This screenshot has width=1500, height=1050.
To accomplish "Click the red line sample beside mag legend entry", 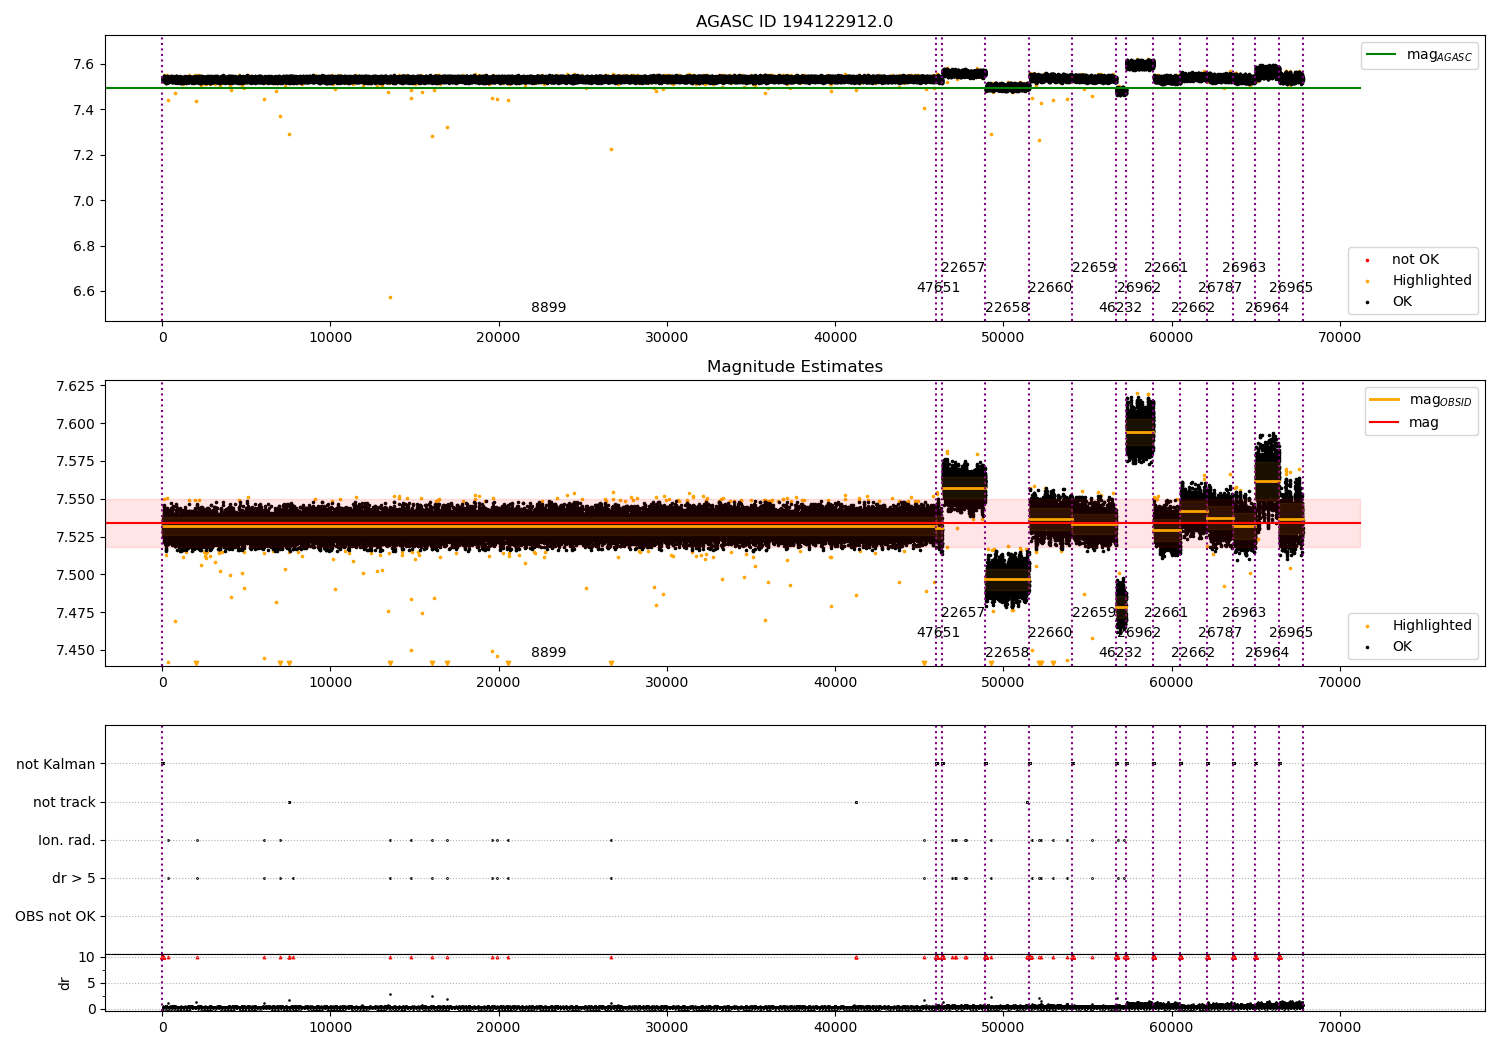I will click(1384, 423).
